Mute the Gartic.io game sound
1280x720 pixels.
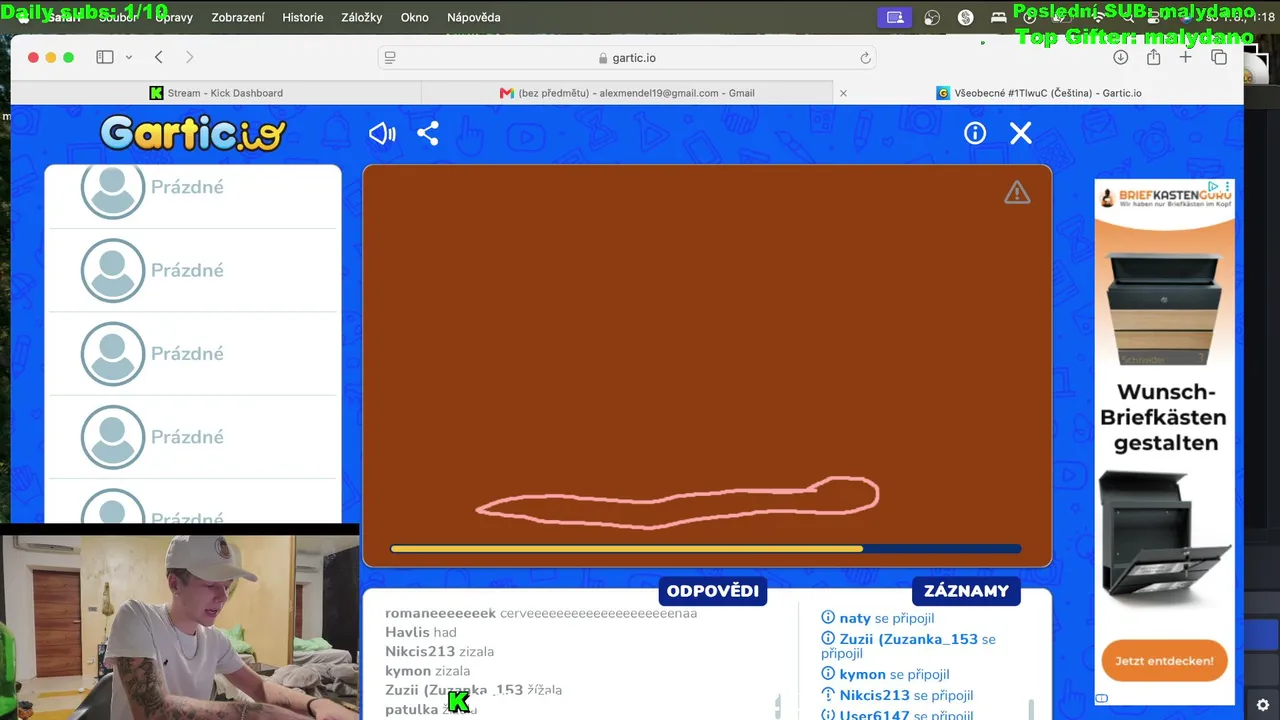point(382,134)
